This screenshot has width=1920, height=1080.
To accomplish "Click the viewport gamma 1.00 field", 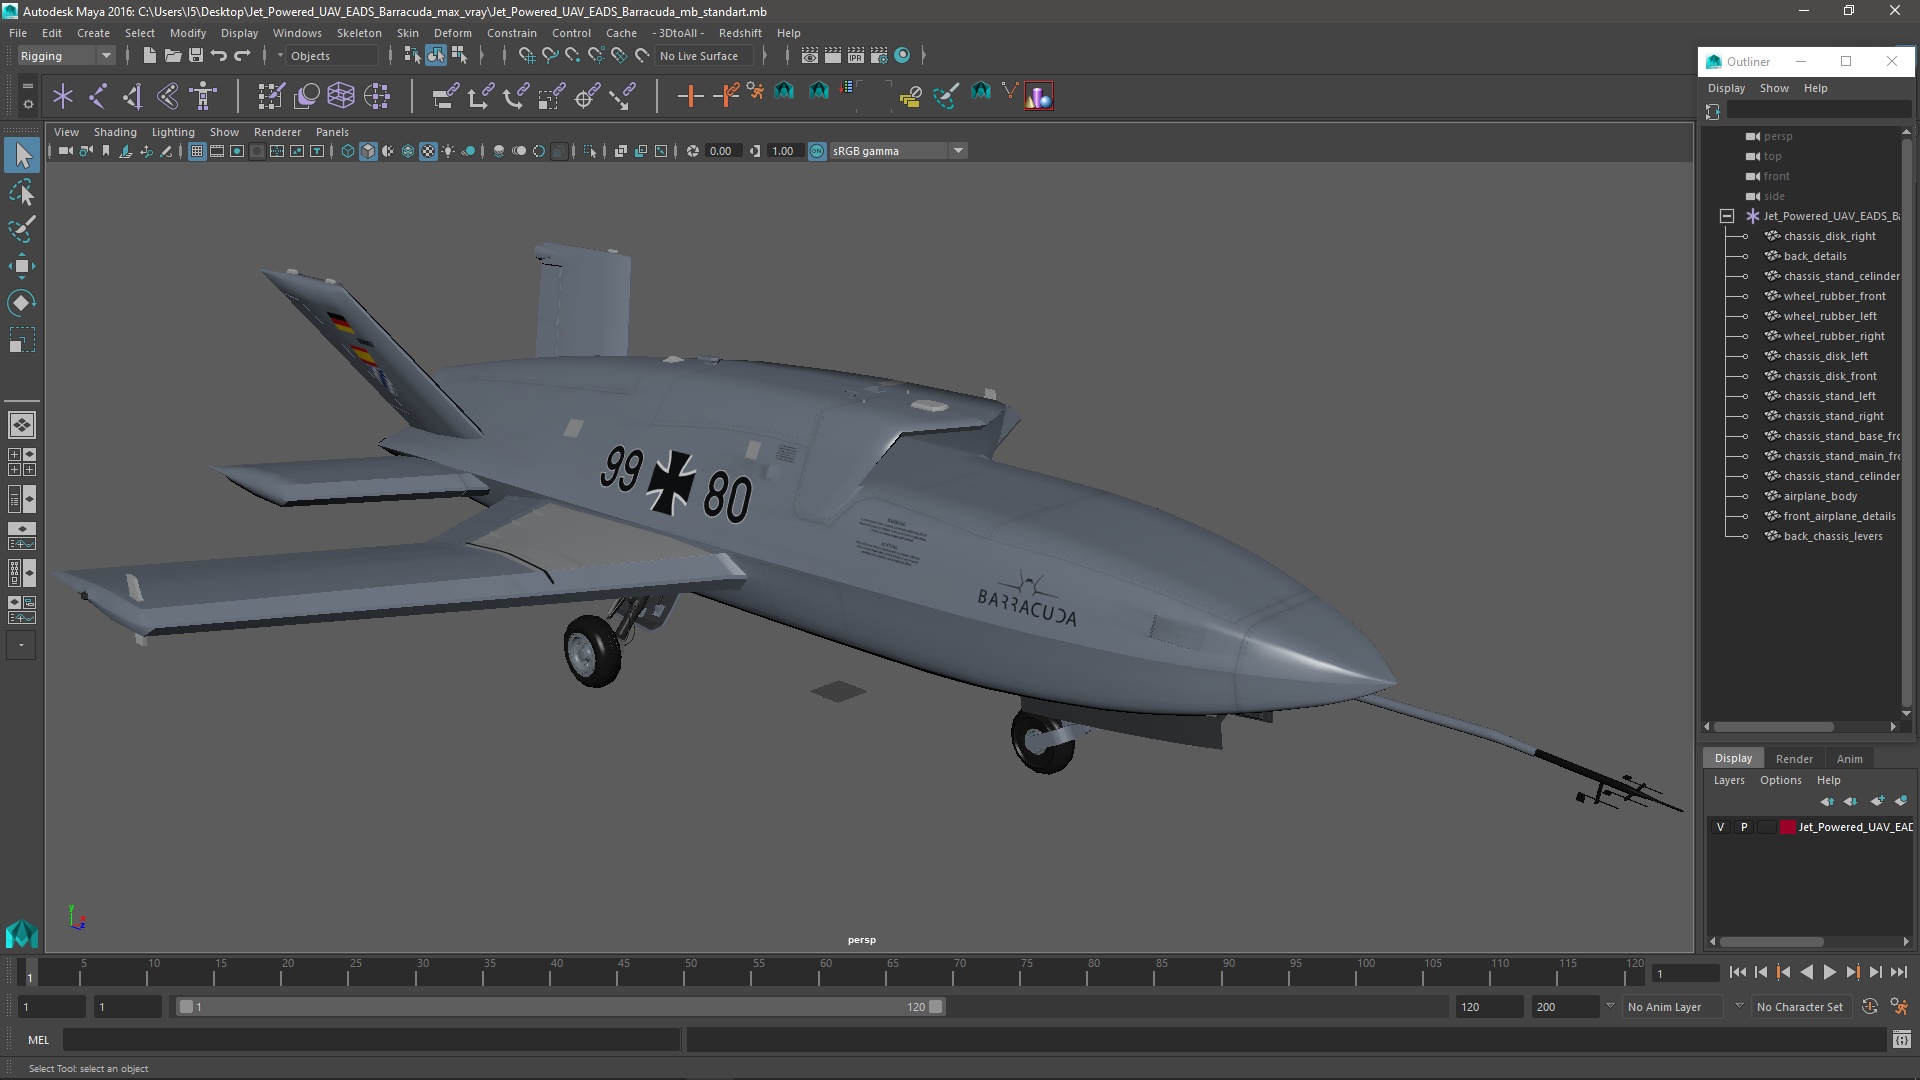I will click(x=785, y=151).
